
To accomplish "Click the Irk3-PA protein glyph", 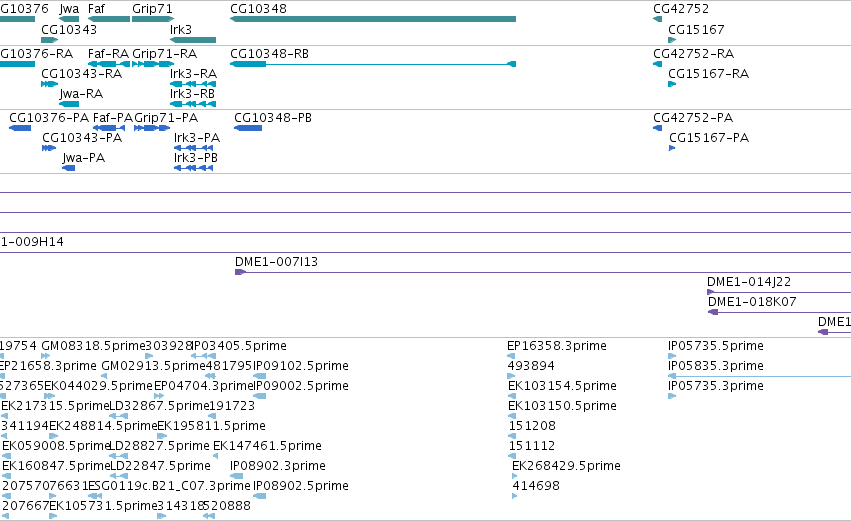I will click(193, 148).
